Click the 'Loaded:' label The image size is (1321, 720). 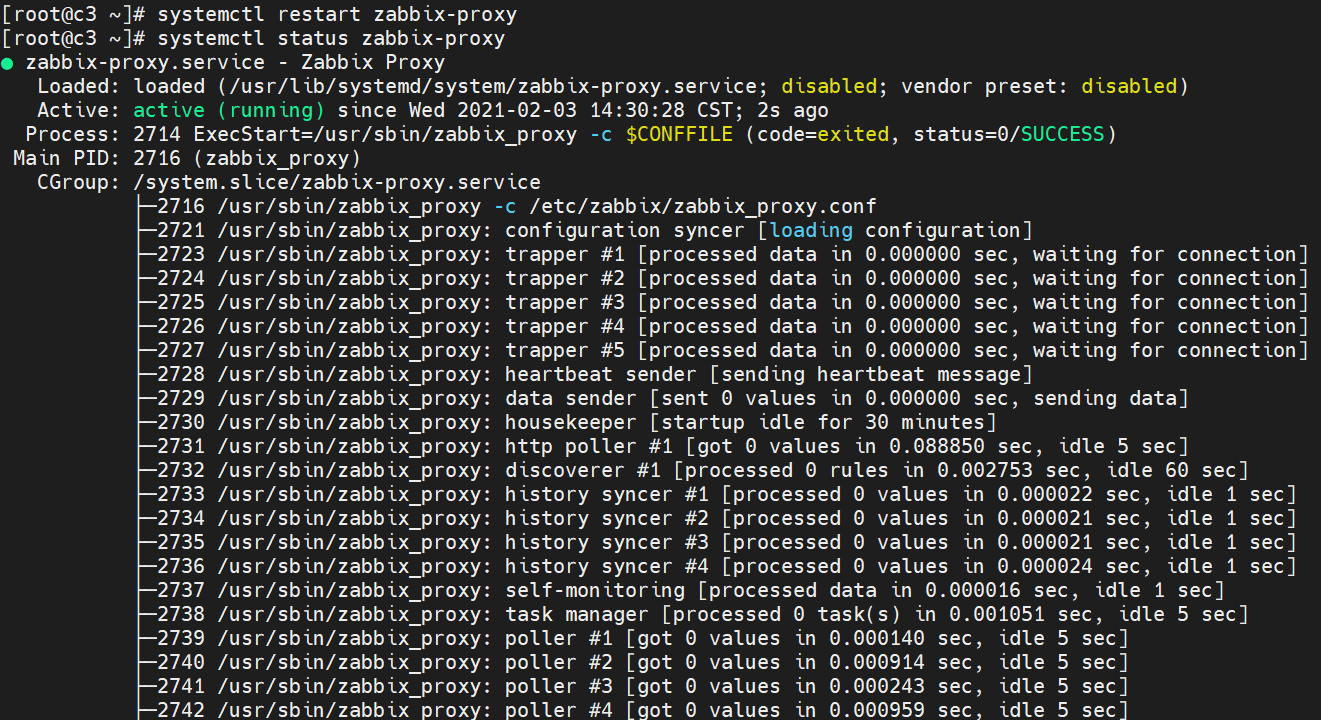(x=79, y=87)
